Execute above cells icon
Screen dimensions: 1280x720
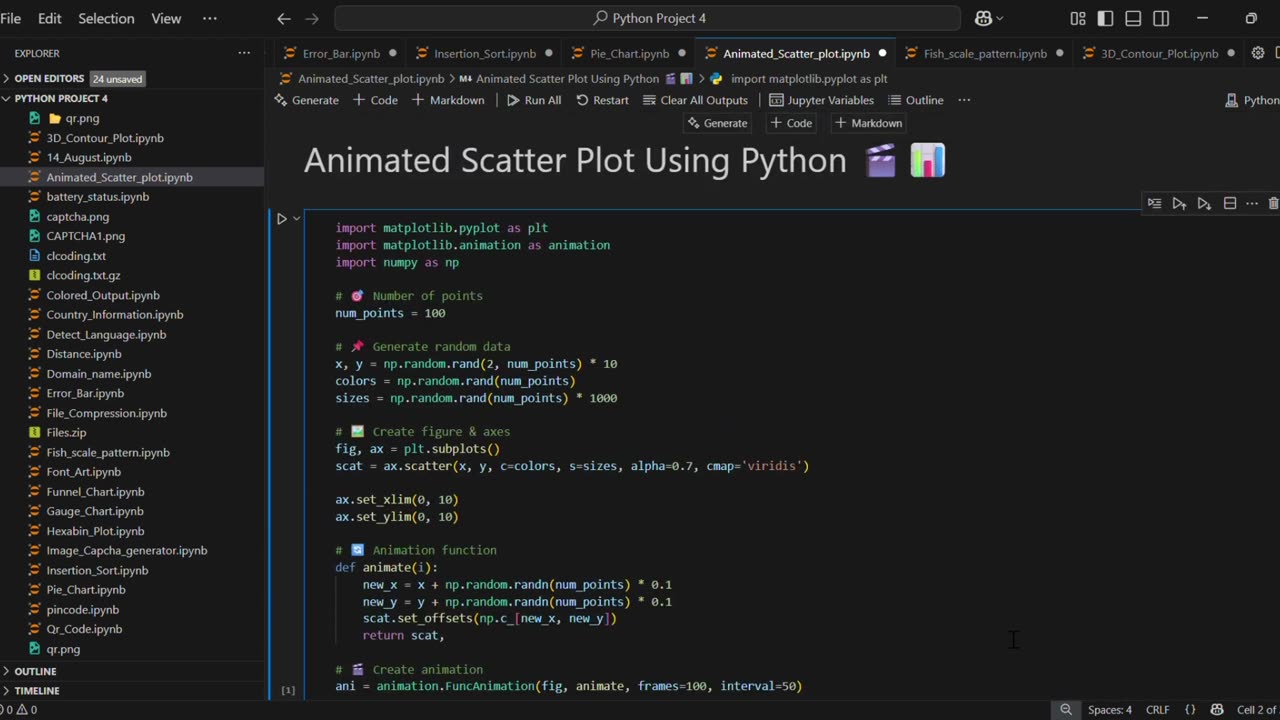point(1180,203)
